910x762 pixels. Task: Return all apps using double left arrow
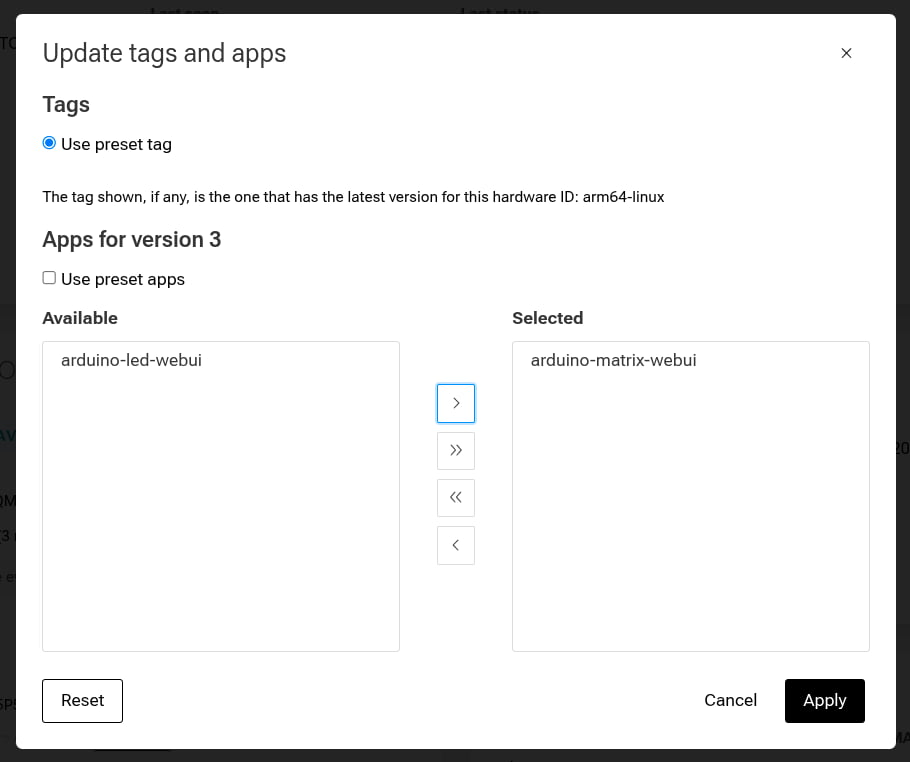pyautogui.click(x=455, y=497)
